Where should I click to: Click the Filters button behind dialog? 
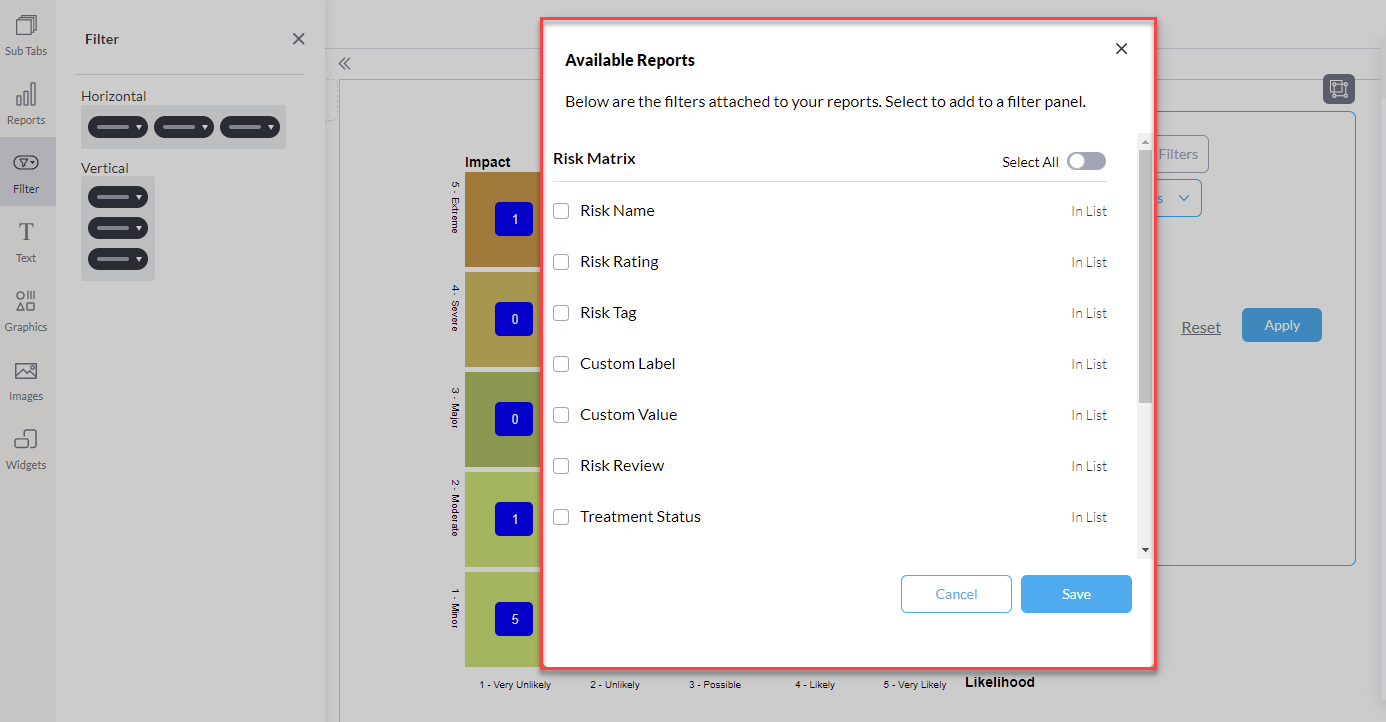pyautogui.click(x=1183, y=154)
